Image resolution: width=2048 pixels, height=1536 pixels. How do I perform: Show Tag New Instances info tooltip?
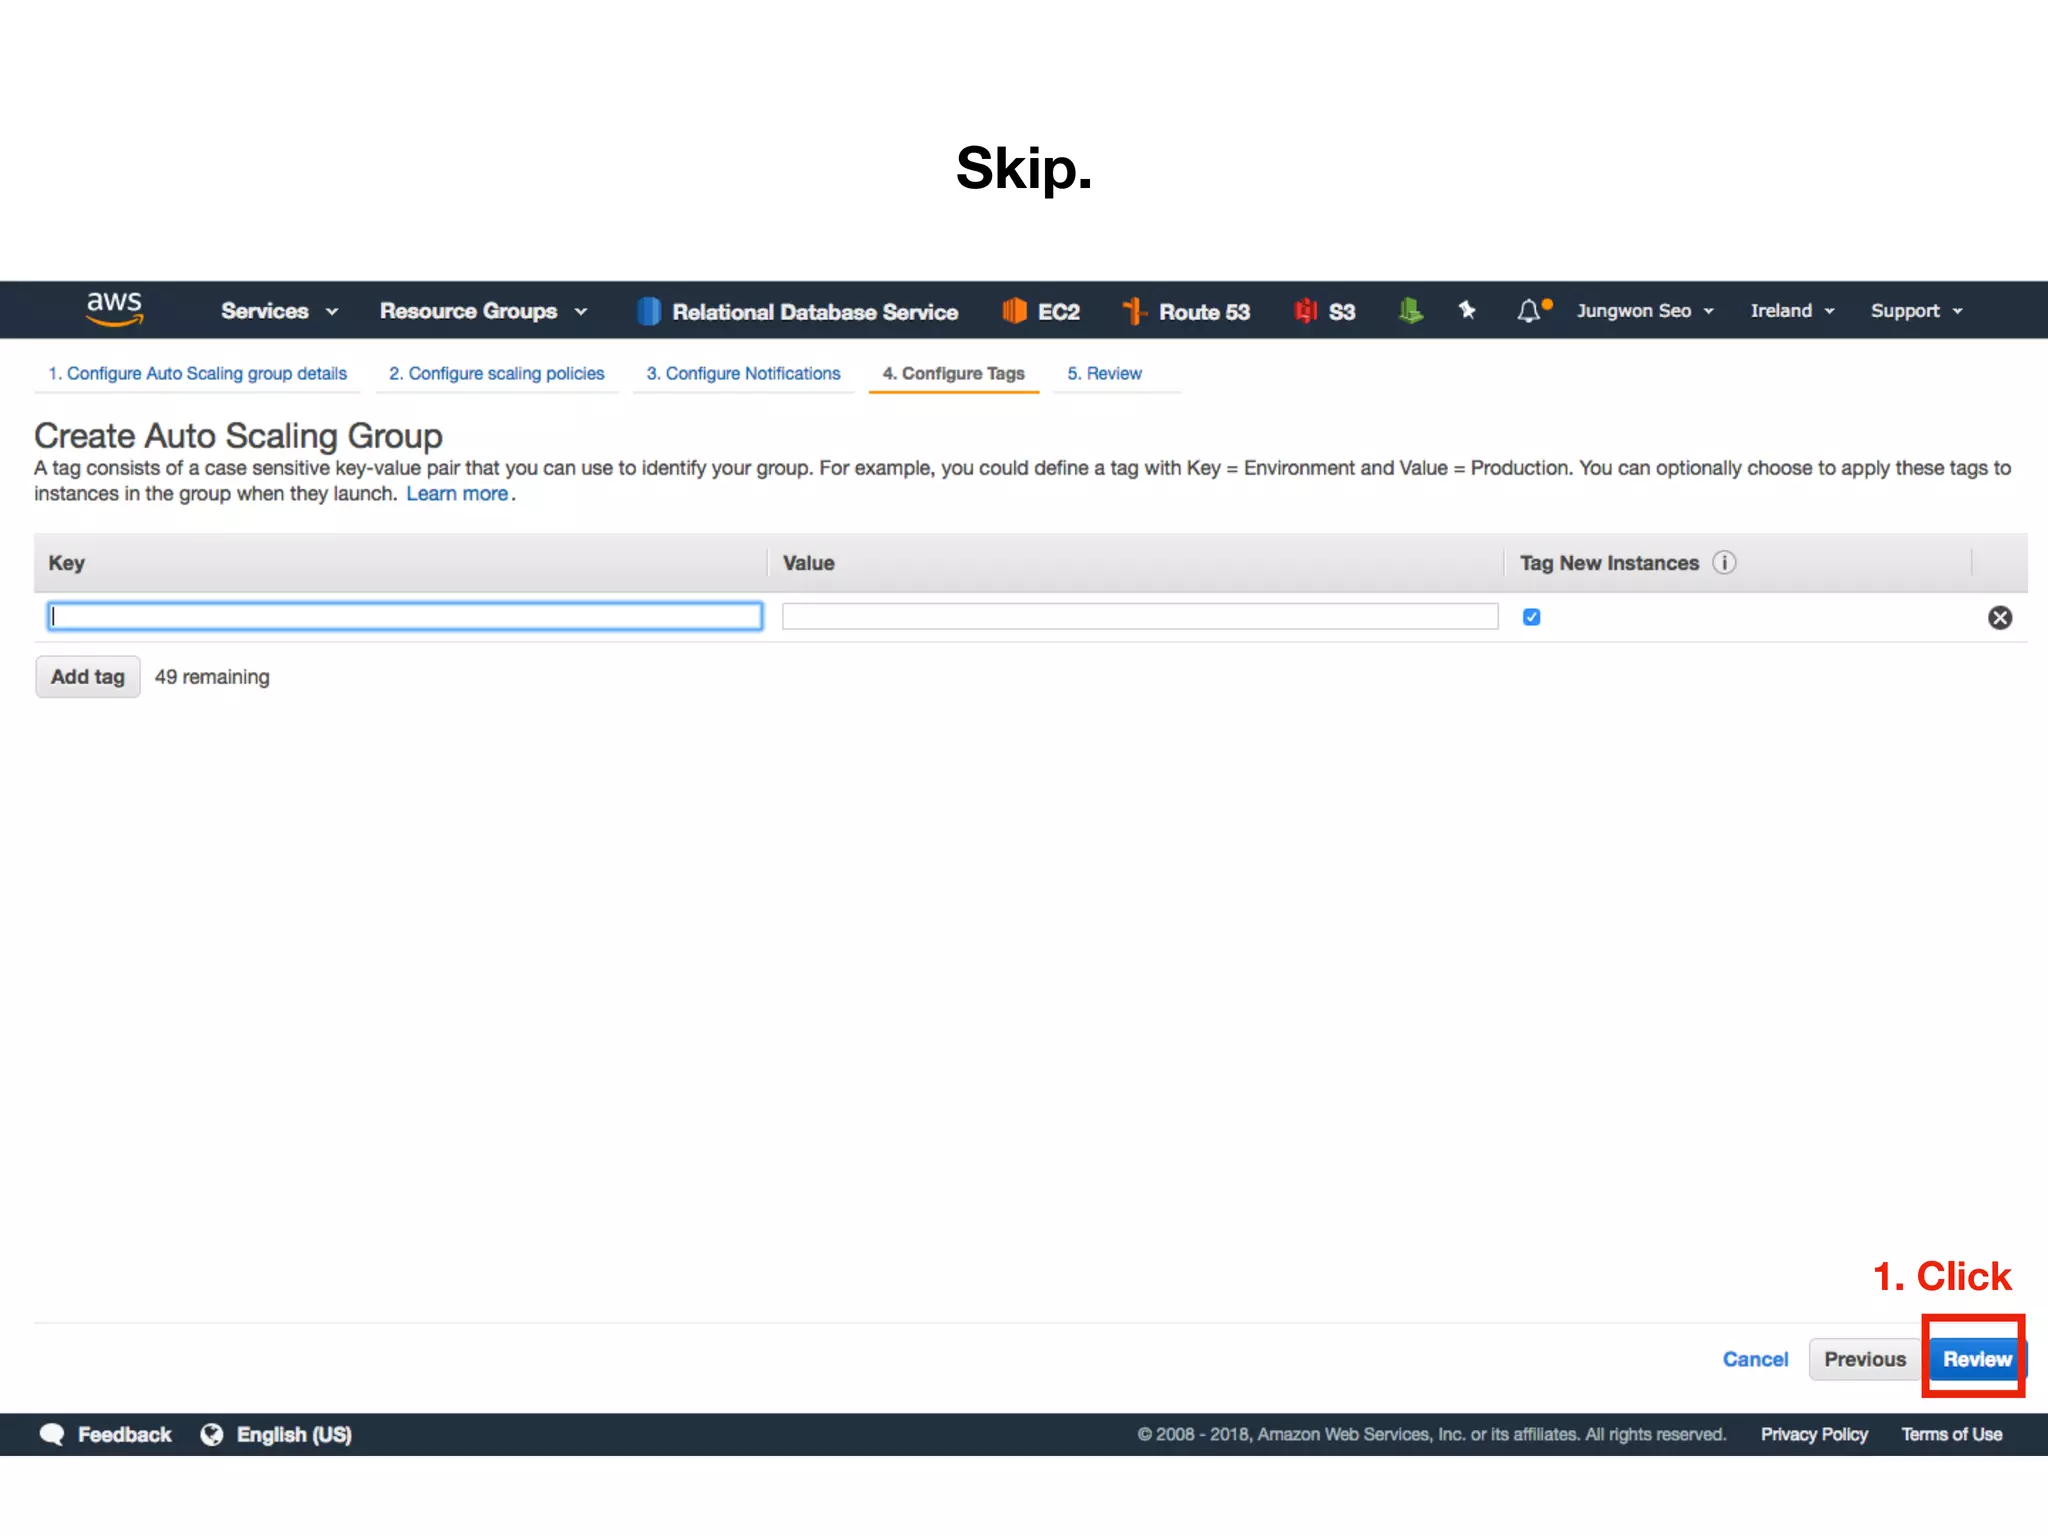click(1724, 563)
